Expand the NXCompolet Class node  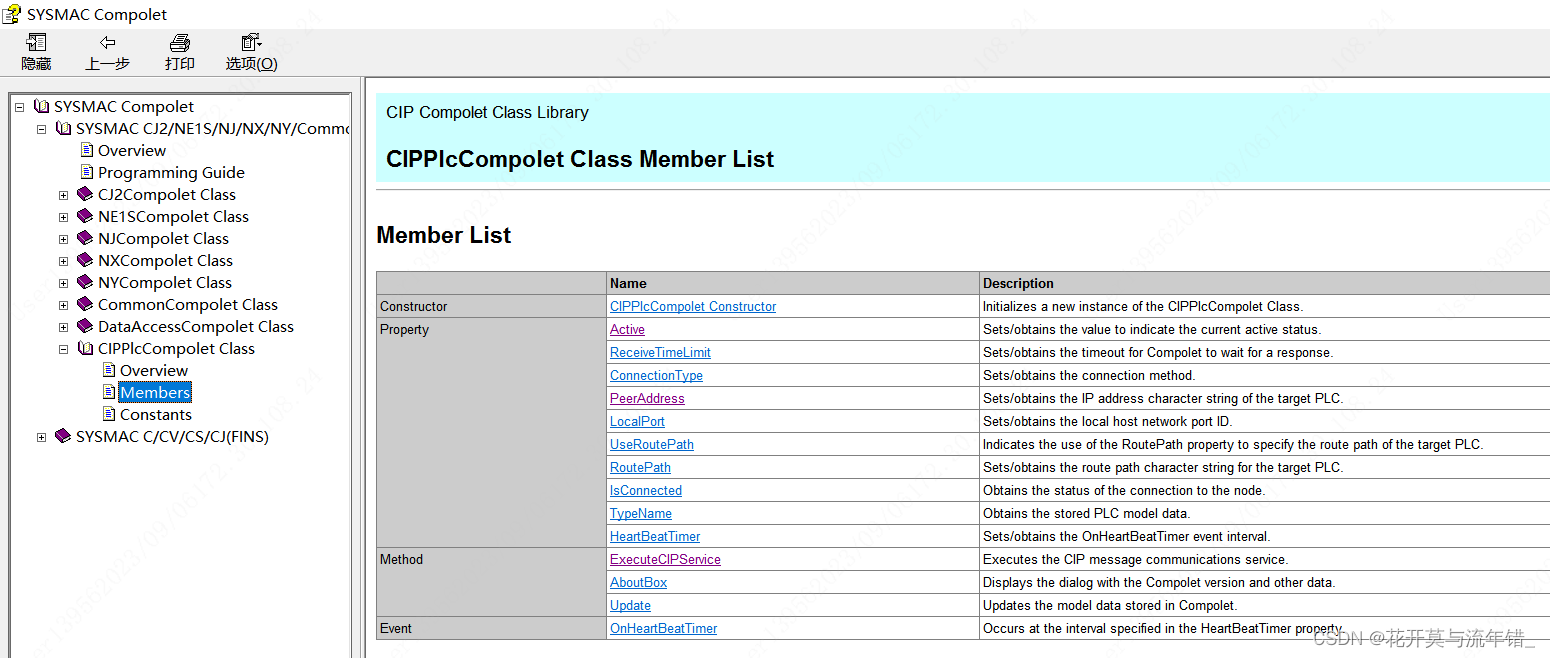(63, 261)
